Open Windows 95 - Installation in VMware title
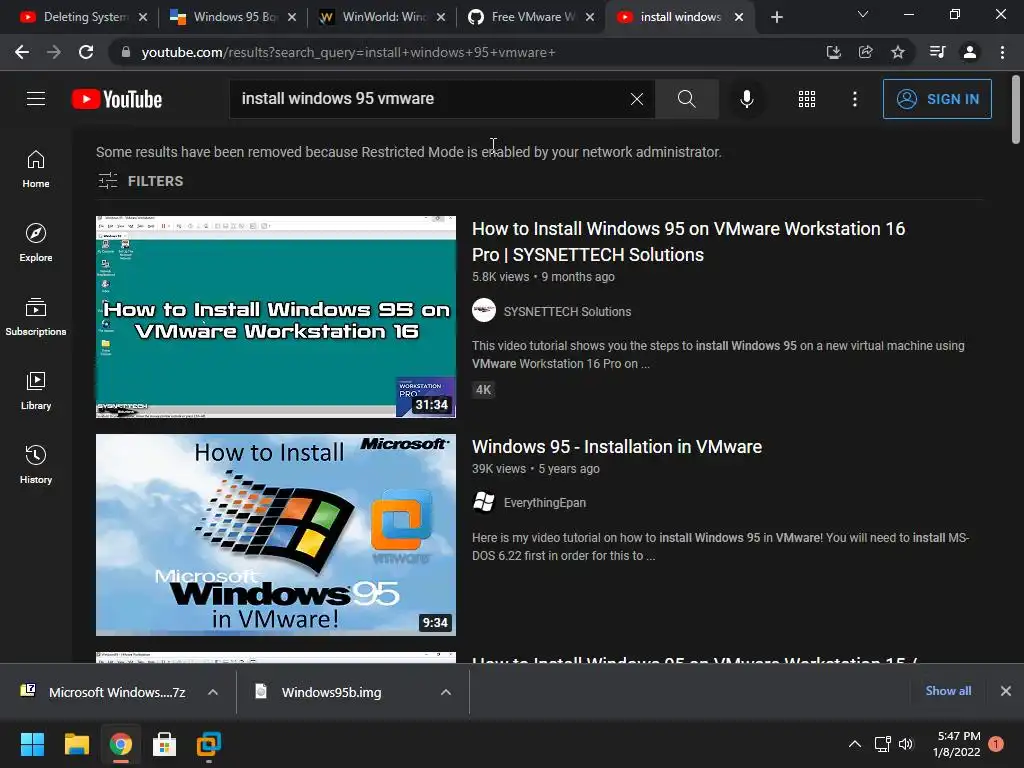The height and width of the screenshot is (768, 1024). point(617,447)
